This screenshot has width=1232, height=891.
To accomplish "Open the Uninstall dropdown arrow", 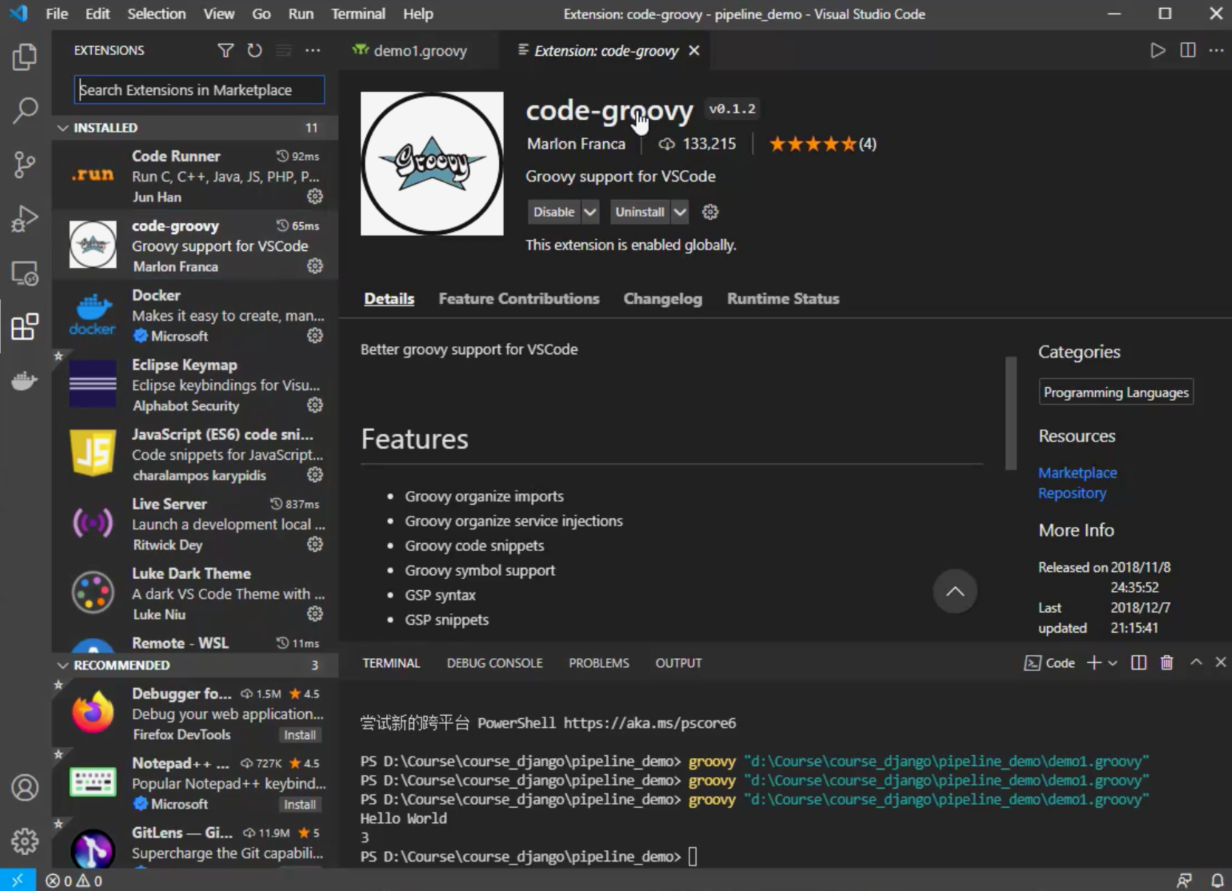I will click(680, 212).
